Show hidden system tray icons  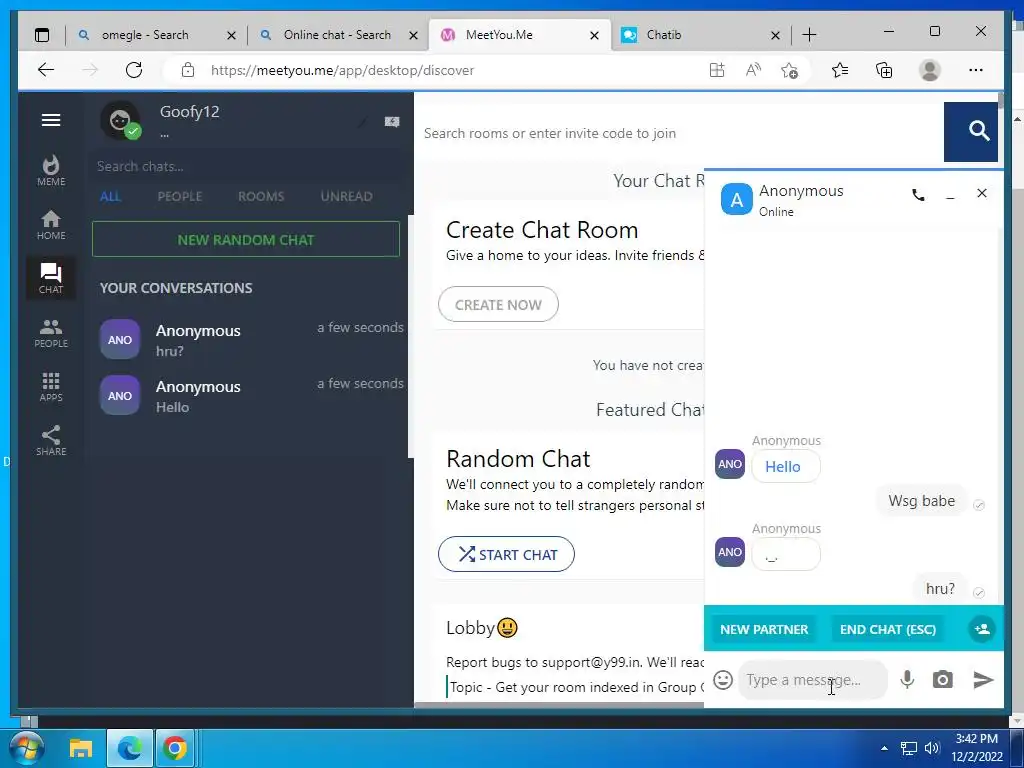pos(884,748)
